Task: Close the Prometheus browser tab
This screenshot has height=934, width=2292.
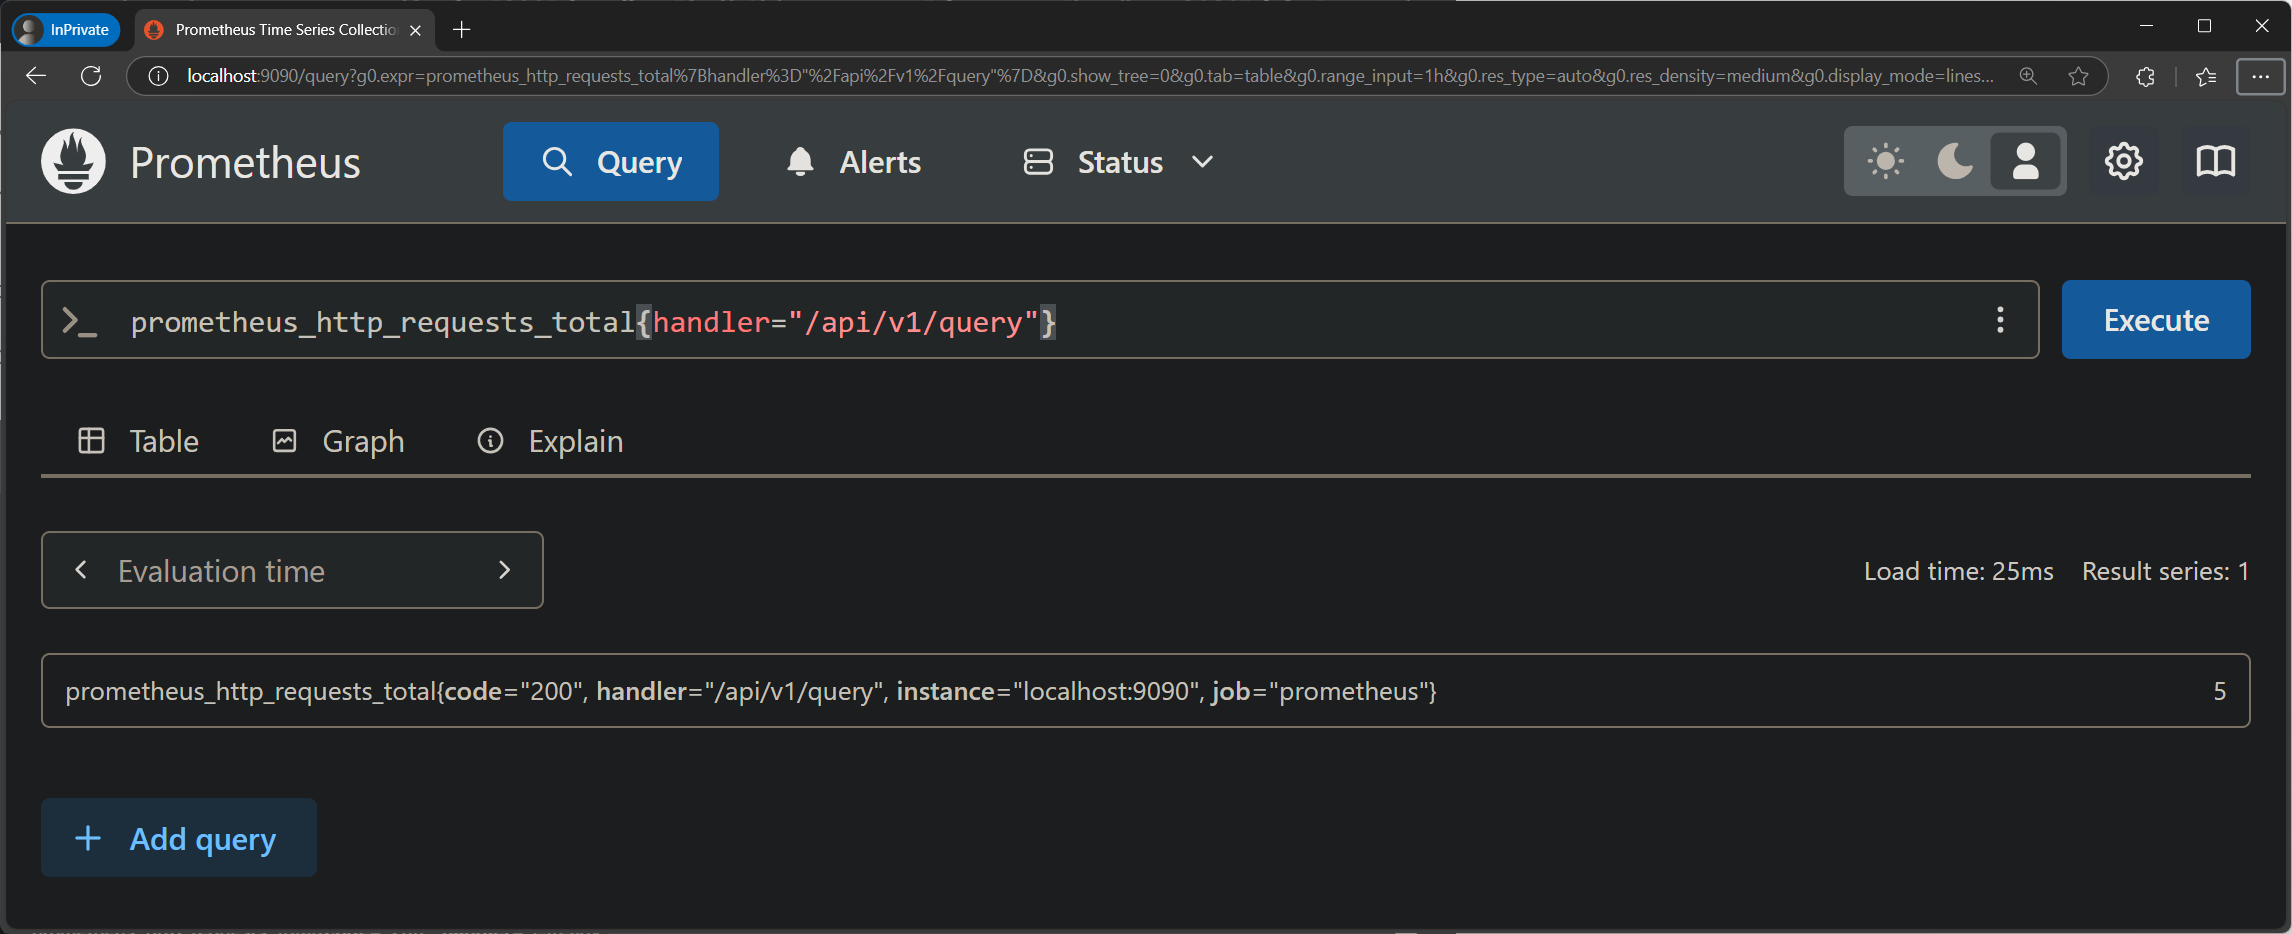Action: pos(415,30)
